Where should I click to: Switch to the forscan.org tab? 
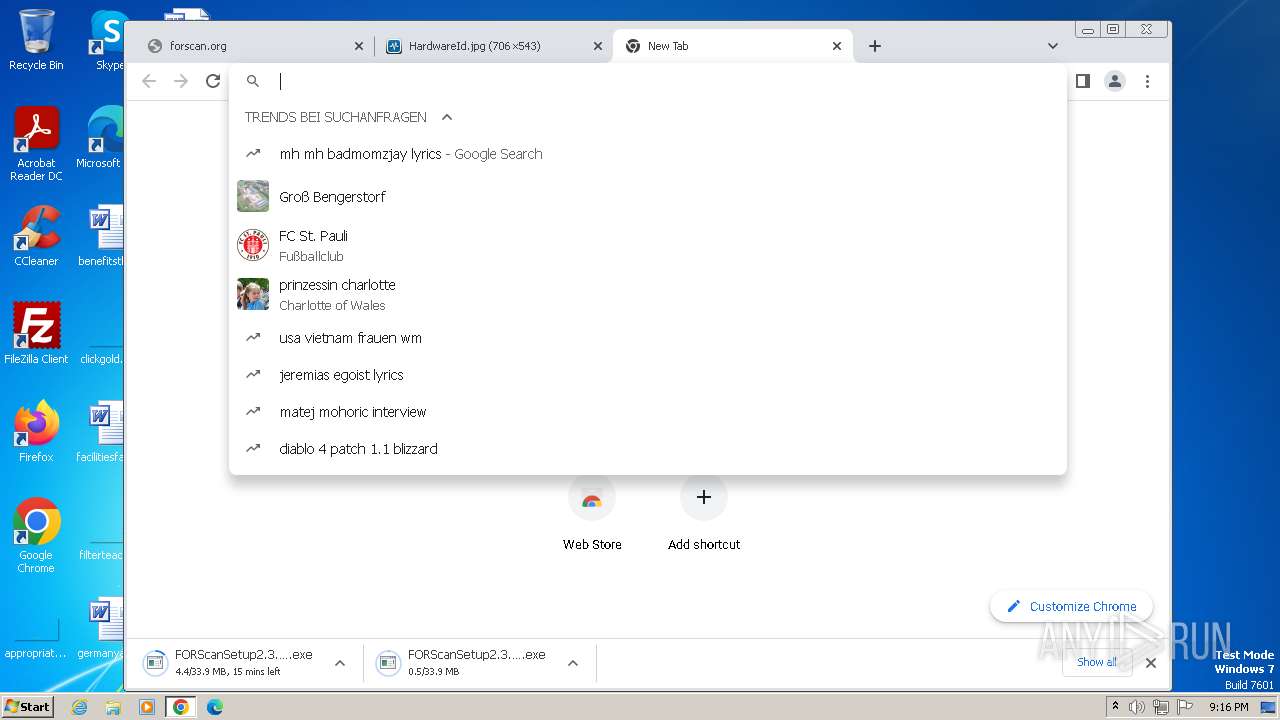(x=254, y=46)
